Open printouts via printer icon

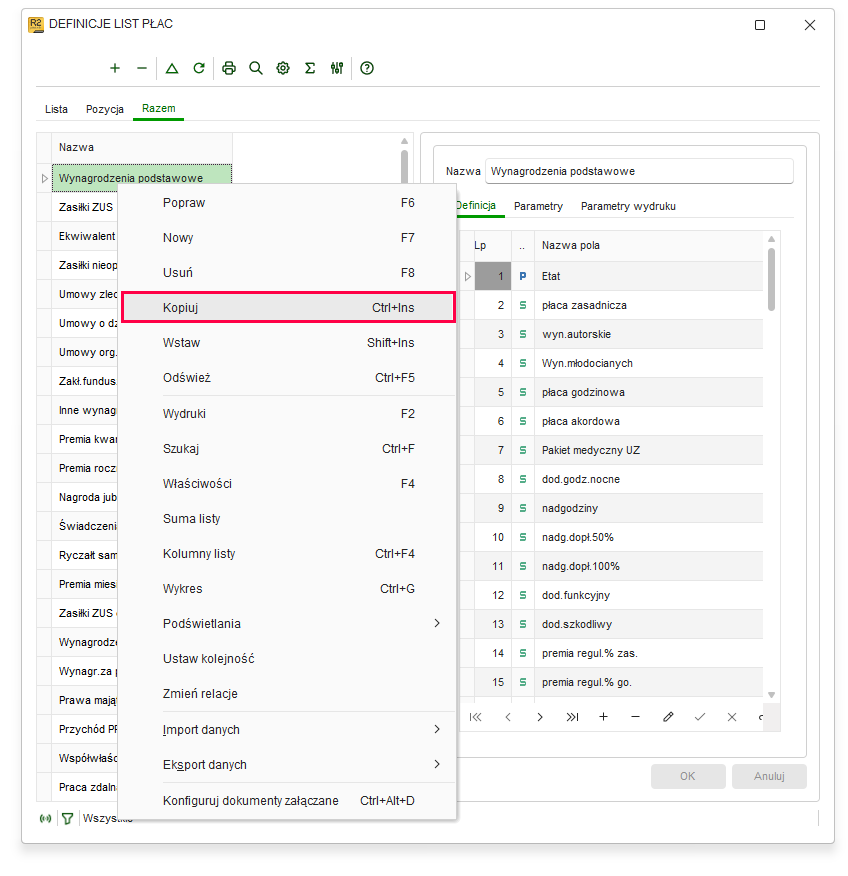pyautogui.click(x=229, y=68)
